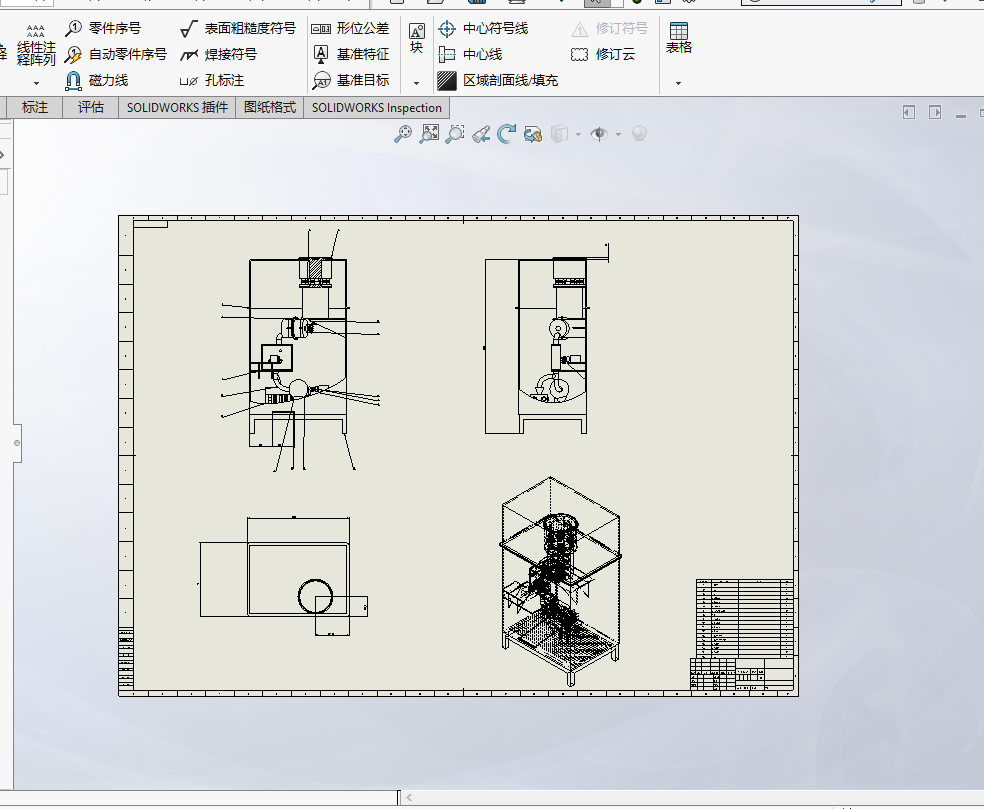Click the horizontal scrollbar left arrow

pyautogui.click(x=409, y=797)
